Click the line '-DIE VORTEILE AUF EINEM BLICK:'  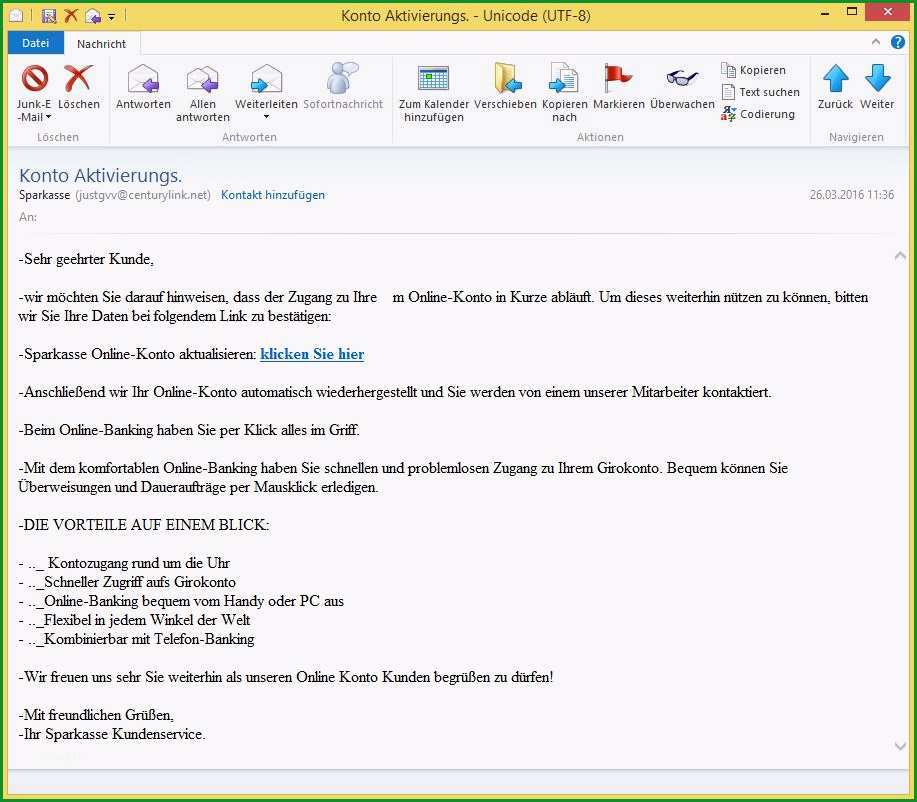tap(144, 525)
